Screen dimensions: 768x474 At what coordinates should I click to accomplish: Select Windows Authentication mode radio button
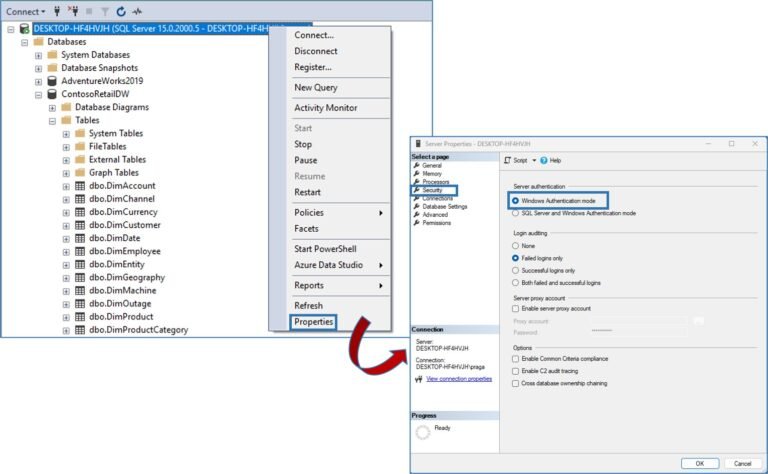515,201
